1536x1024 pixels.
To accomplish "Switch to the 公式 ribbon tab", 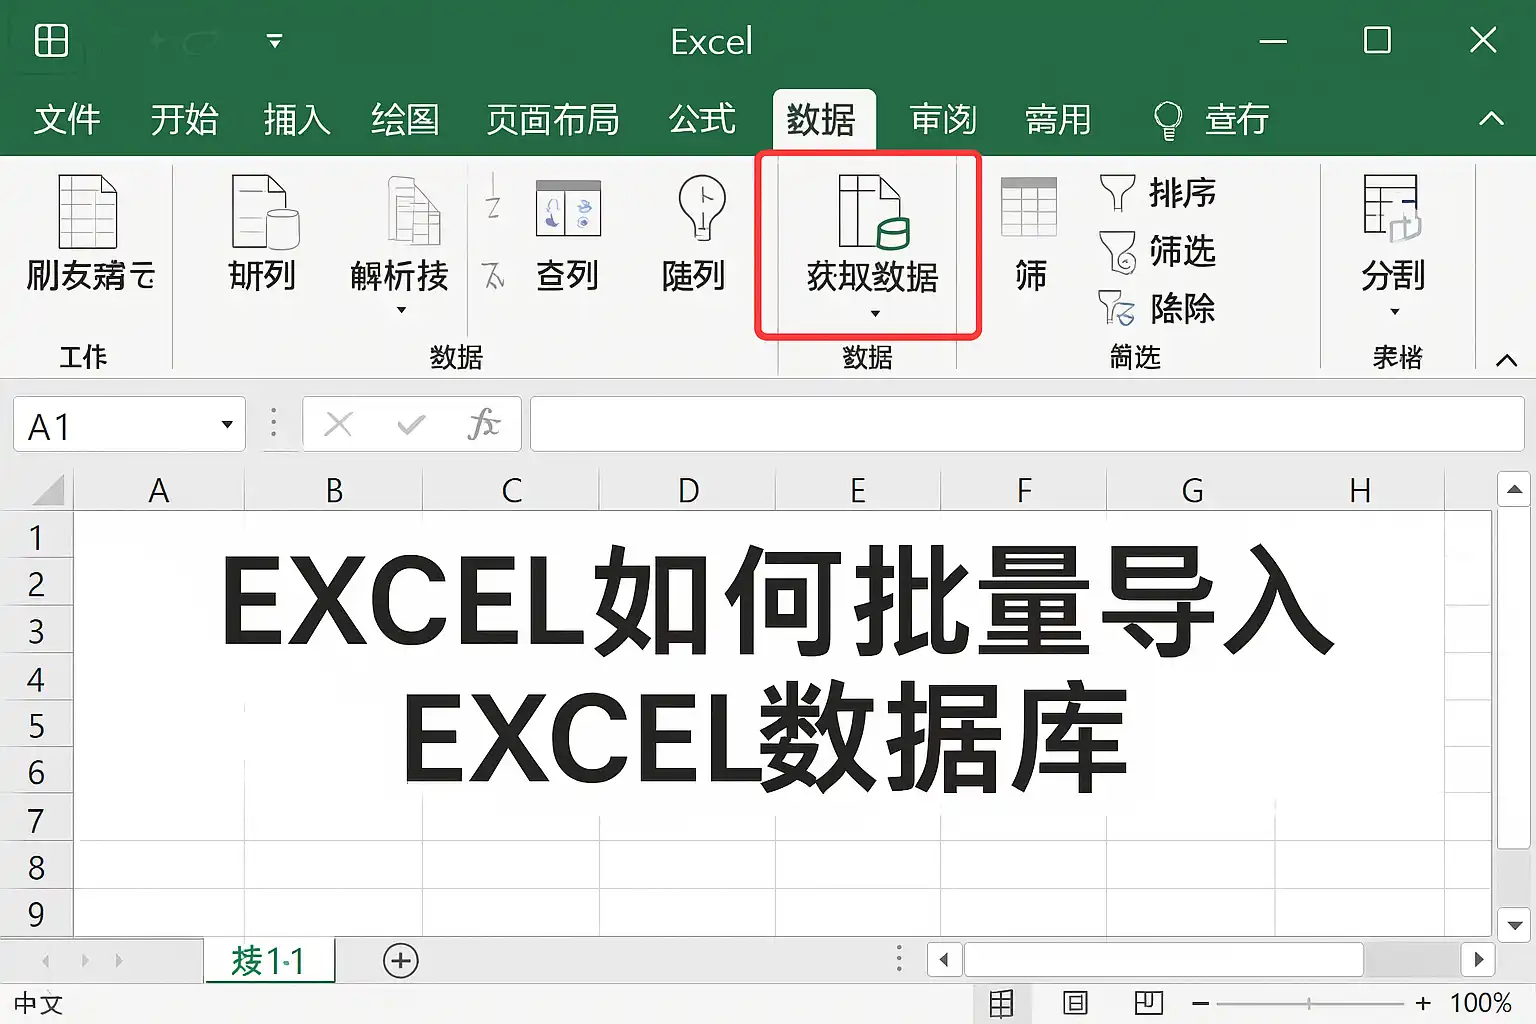I will [702, 120].
